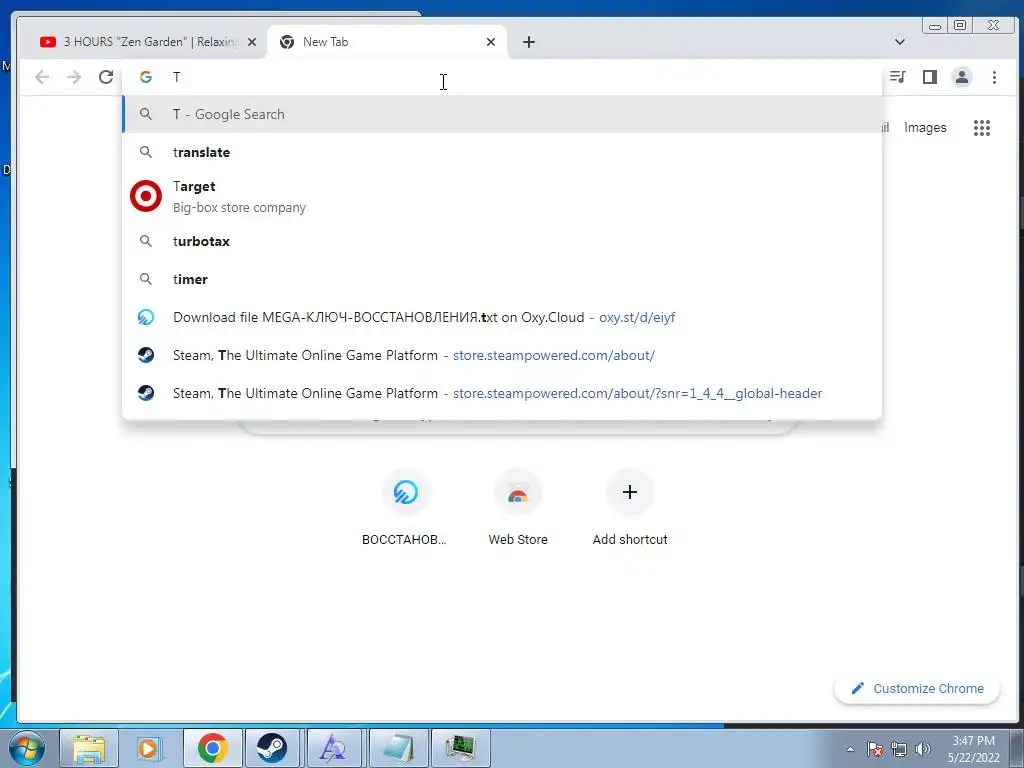Open the fonts app taskbar icon
Image resolution: width=1024 pixels, height=768 pixels.
pos(333,748)
